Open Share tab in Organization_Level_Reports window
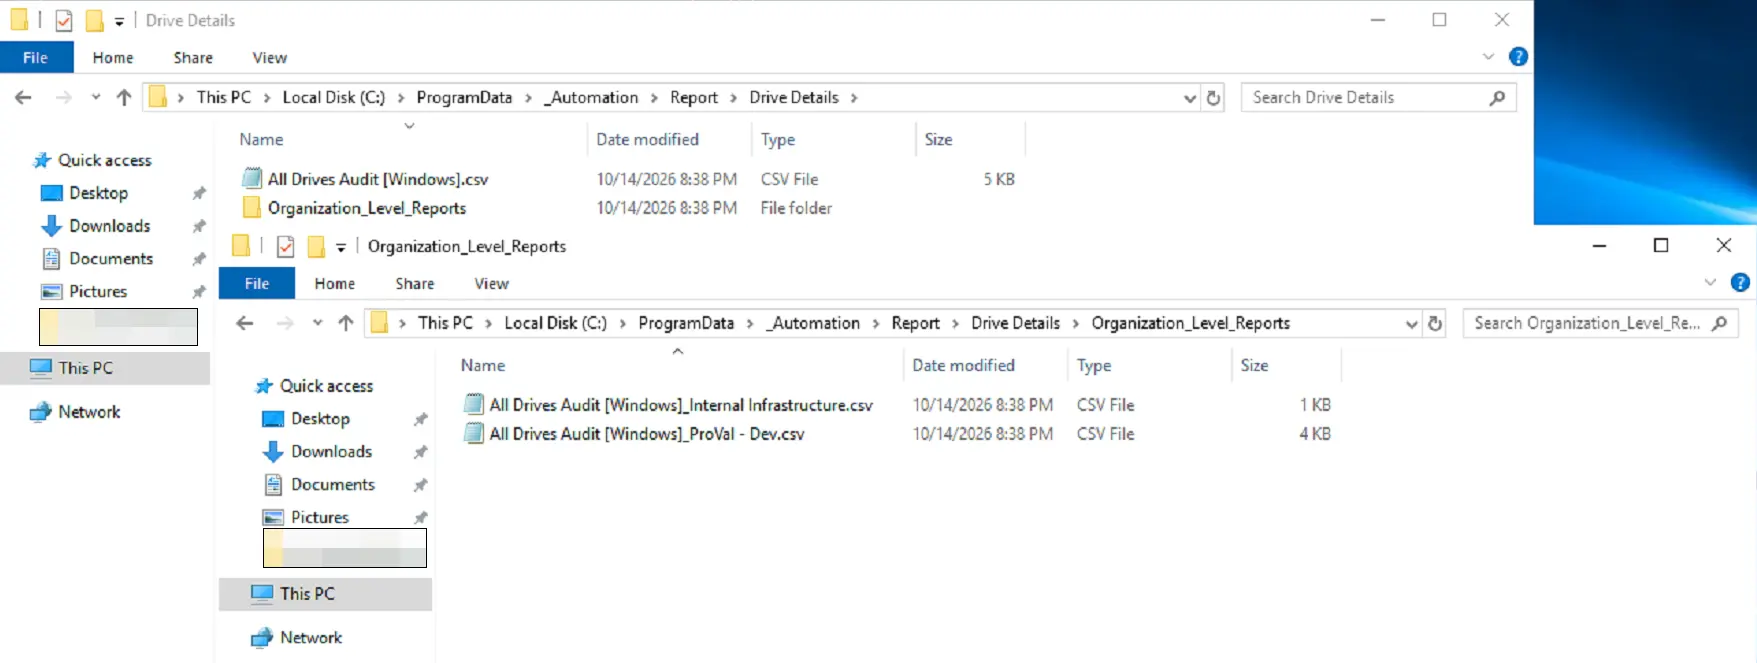This screenshot has height=663, width=1757. pyautogui.click(x=415, y=284)
